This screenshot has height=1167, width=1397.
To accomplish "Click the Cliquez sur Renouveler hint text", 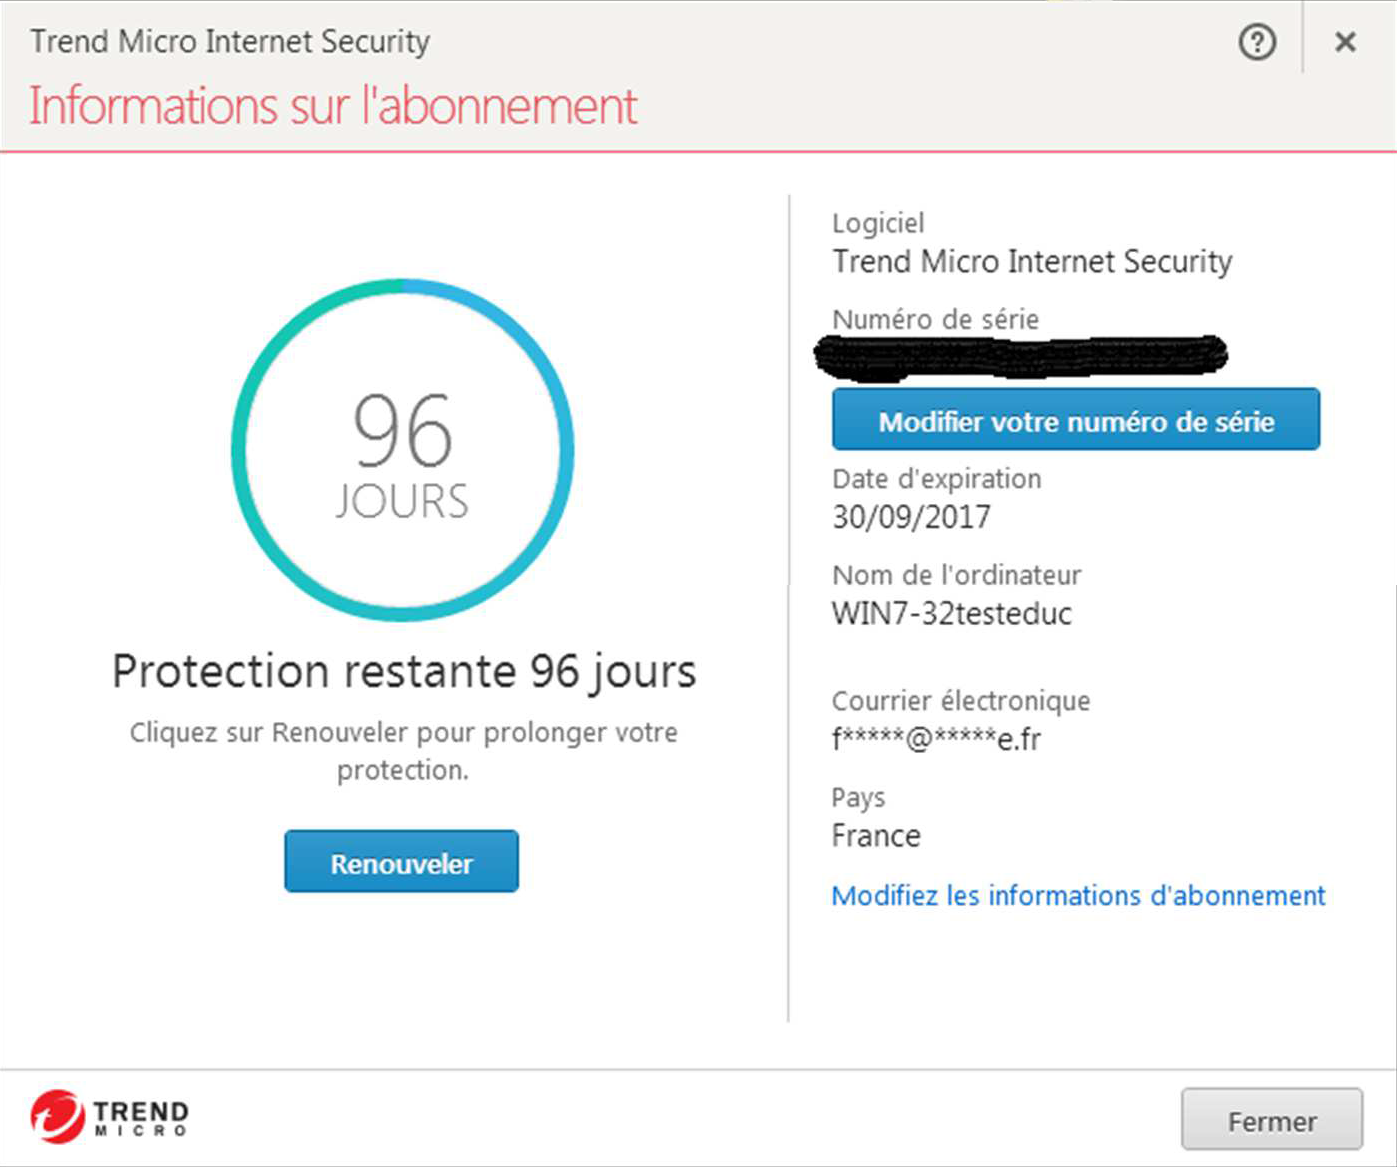I will [x=403, y=750].
